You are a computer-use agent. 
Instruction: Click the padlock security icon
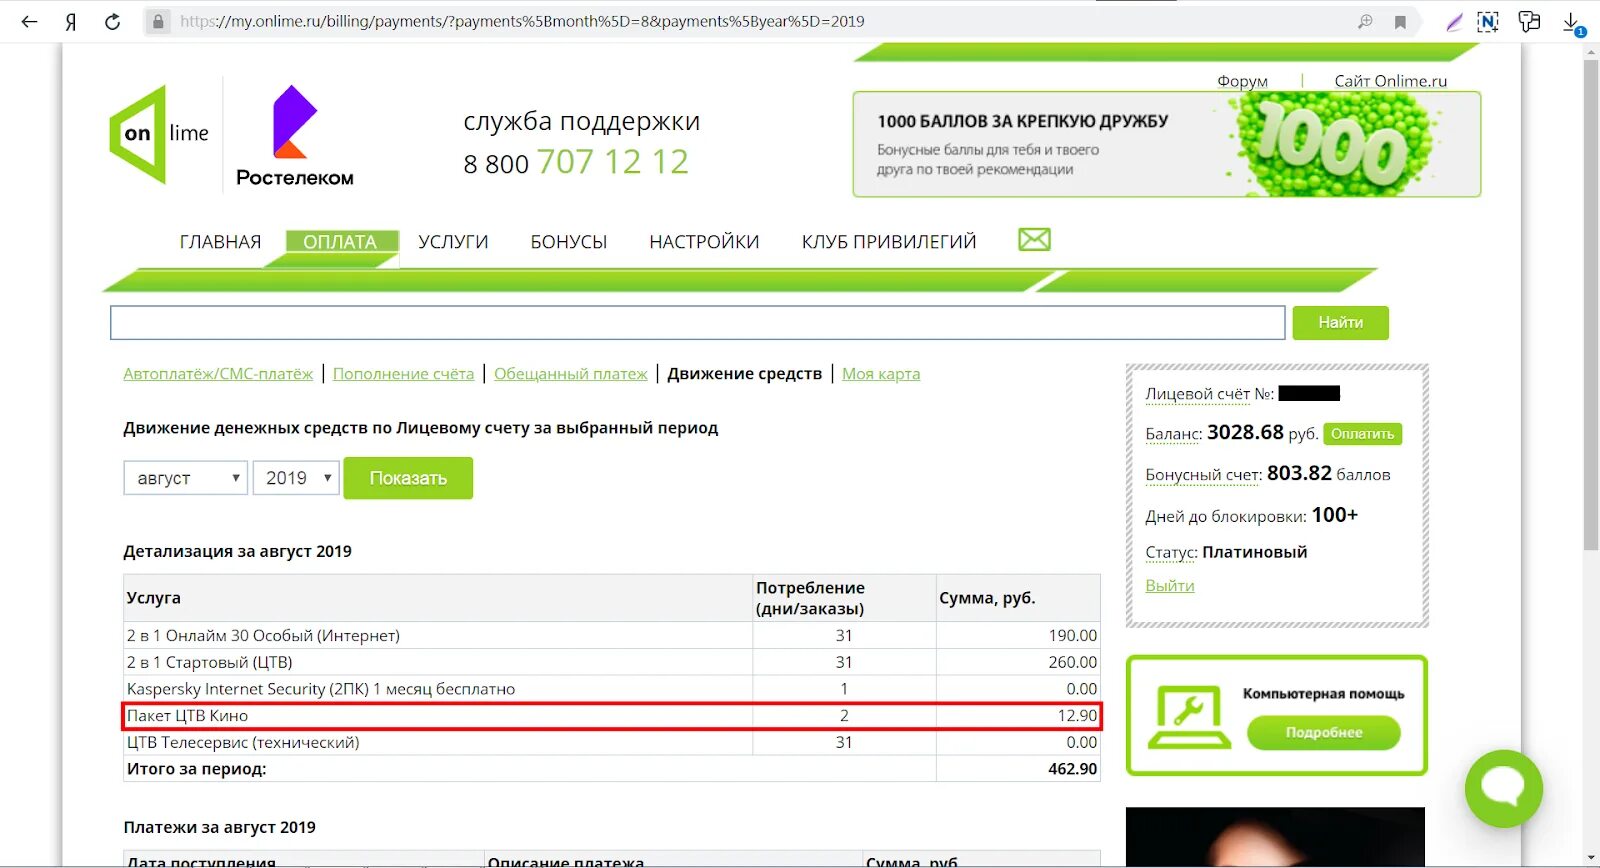[x=158, y=21]
